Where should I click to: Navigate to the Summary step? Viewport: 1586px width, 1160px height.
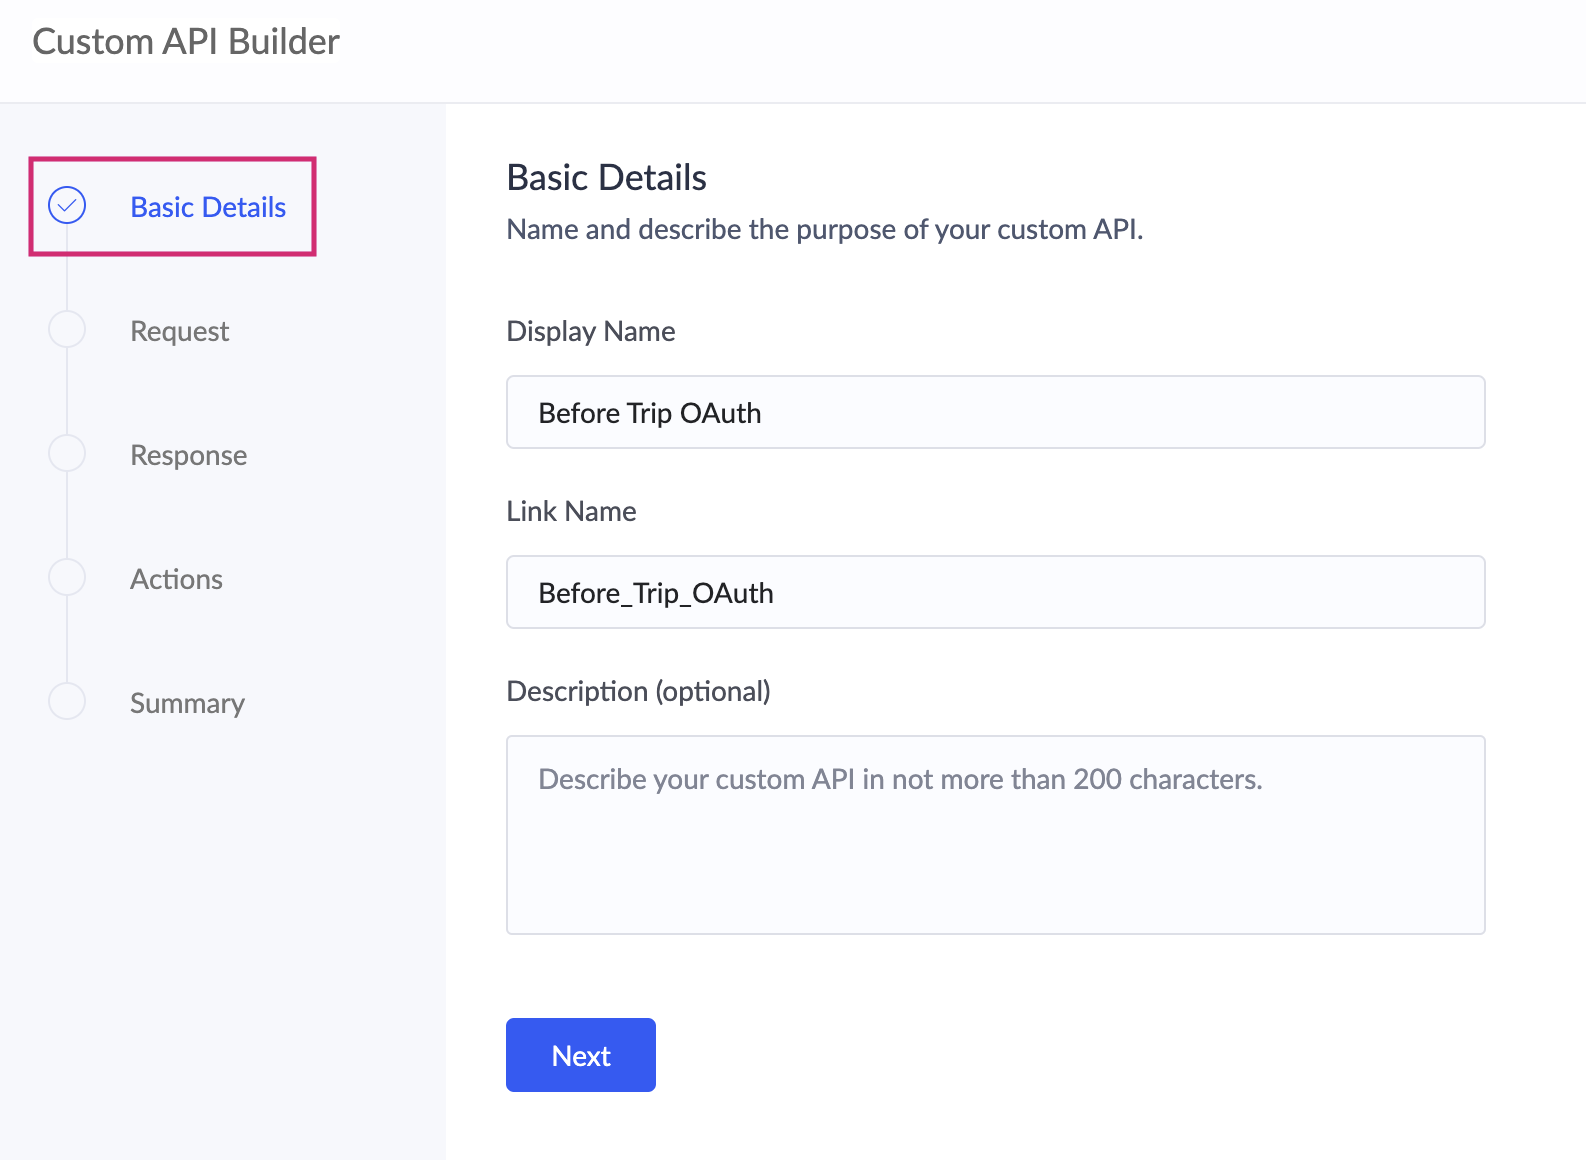pos(187,703)
